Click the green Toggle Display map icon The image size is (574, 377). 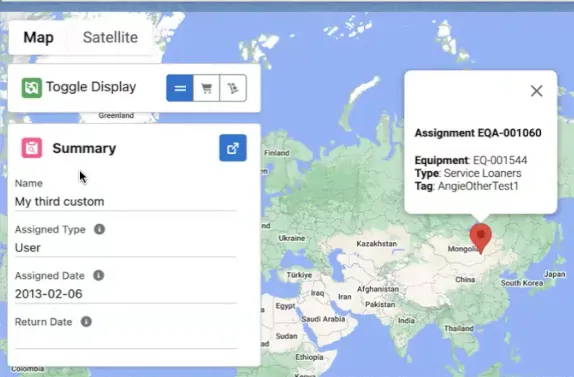(31, 88)
